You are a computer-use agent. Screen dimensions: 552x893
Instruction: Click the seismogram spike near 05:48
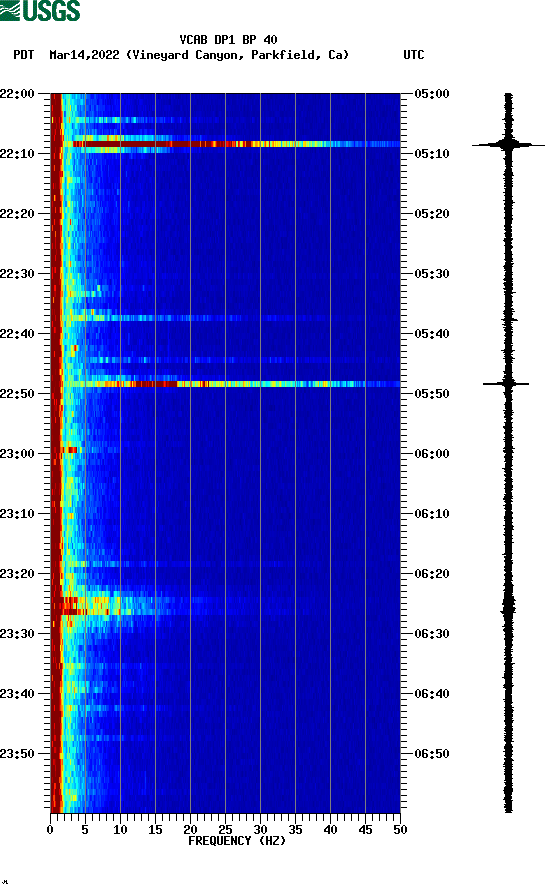pos(506,384)
